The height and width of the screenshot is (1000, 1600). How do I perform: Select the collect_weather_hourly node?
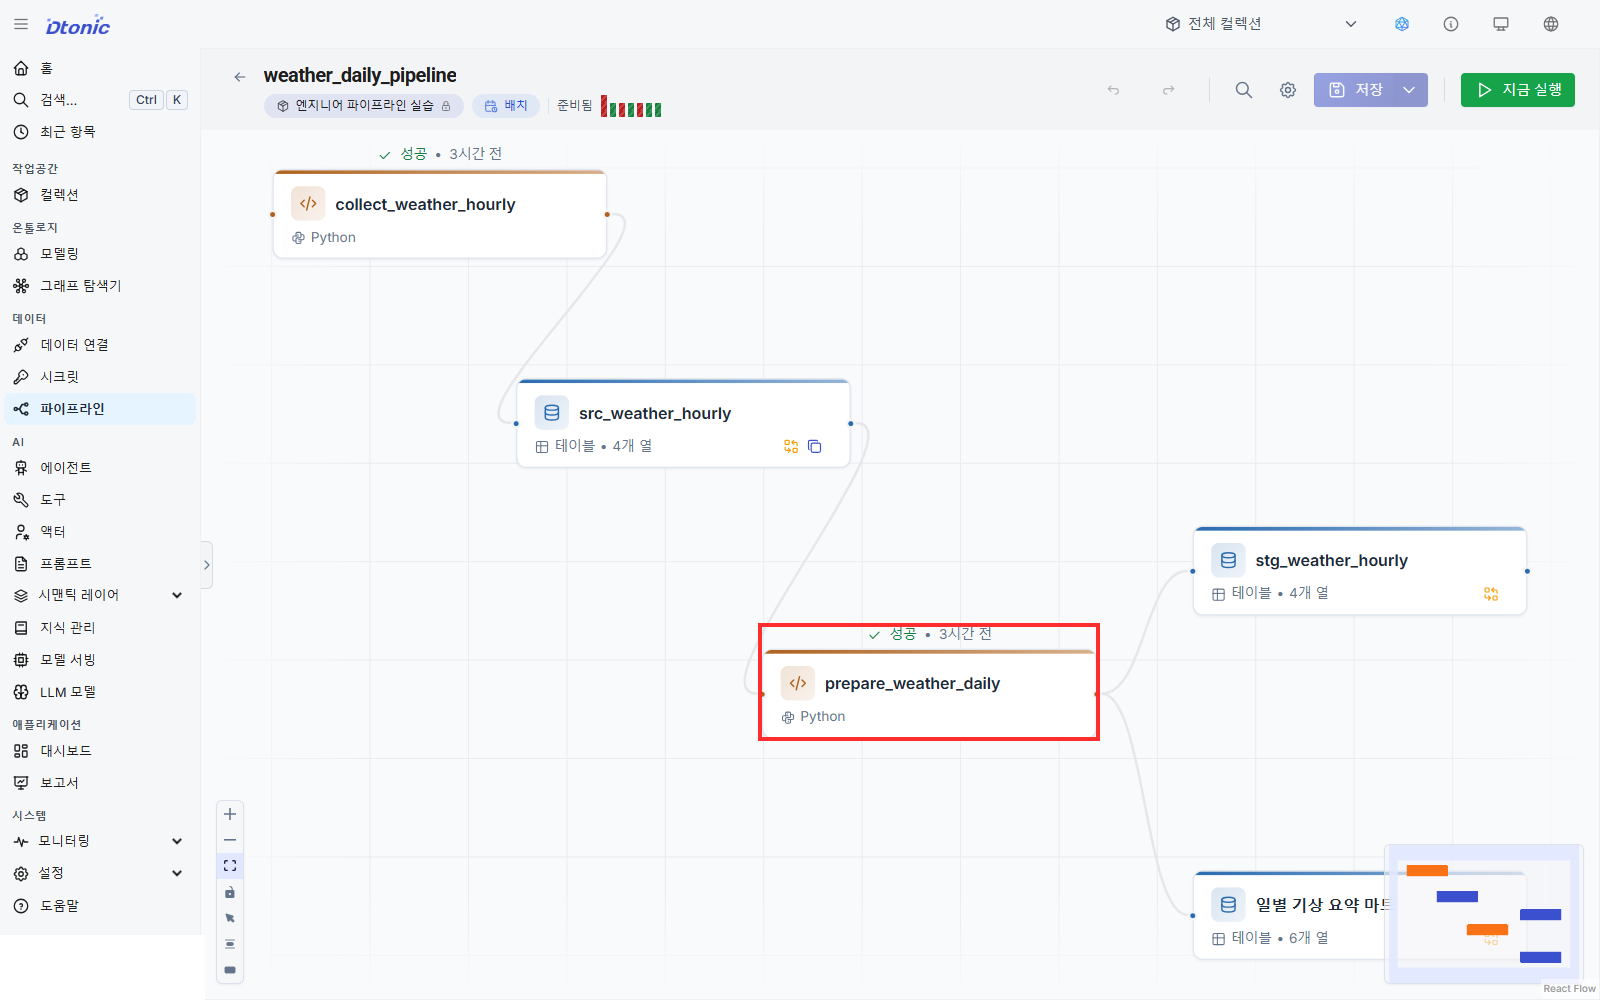[440, 215]
